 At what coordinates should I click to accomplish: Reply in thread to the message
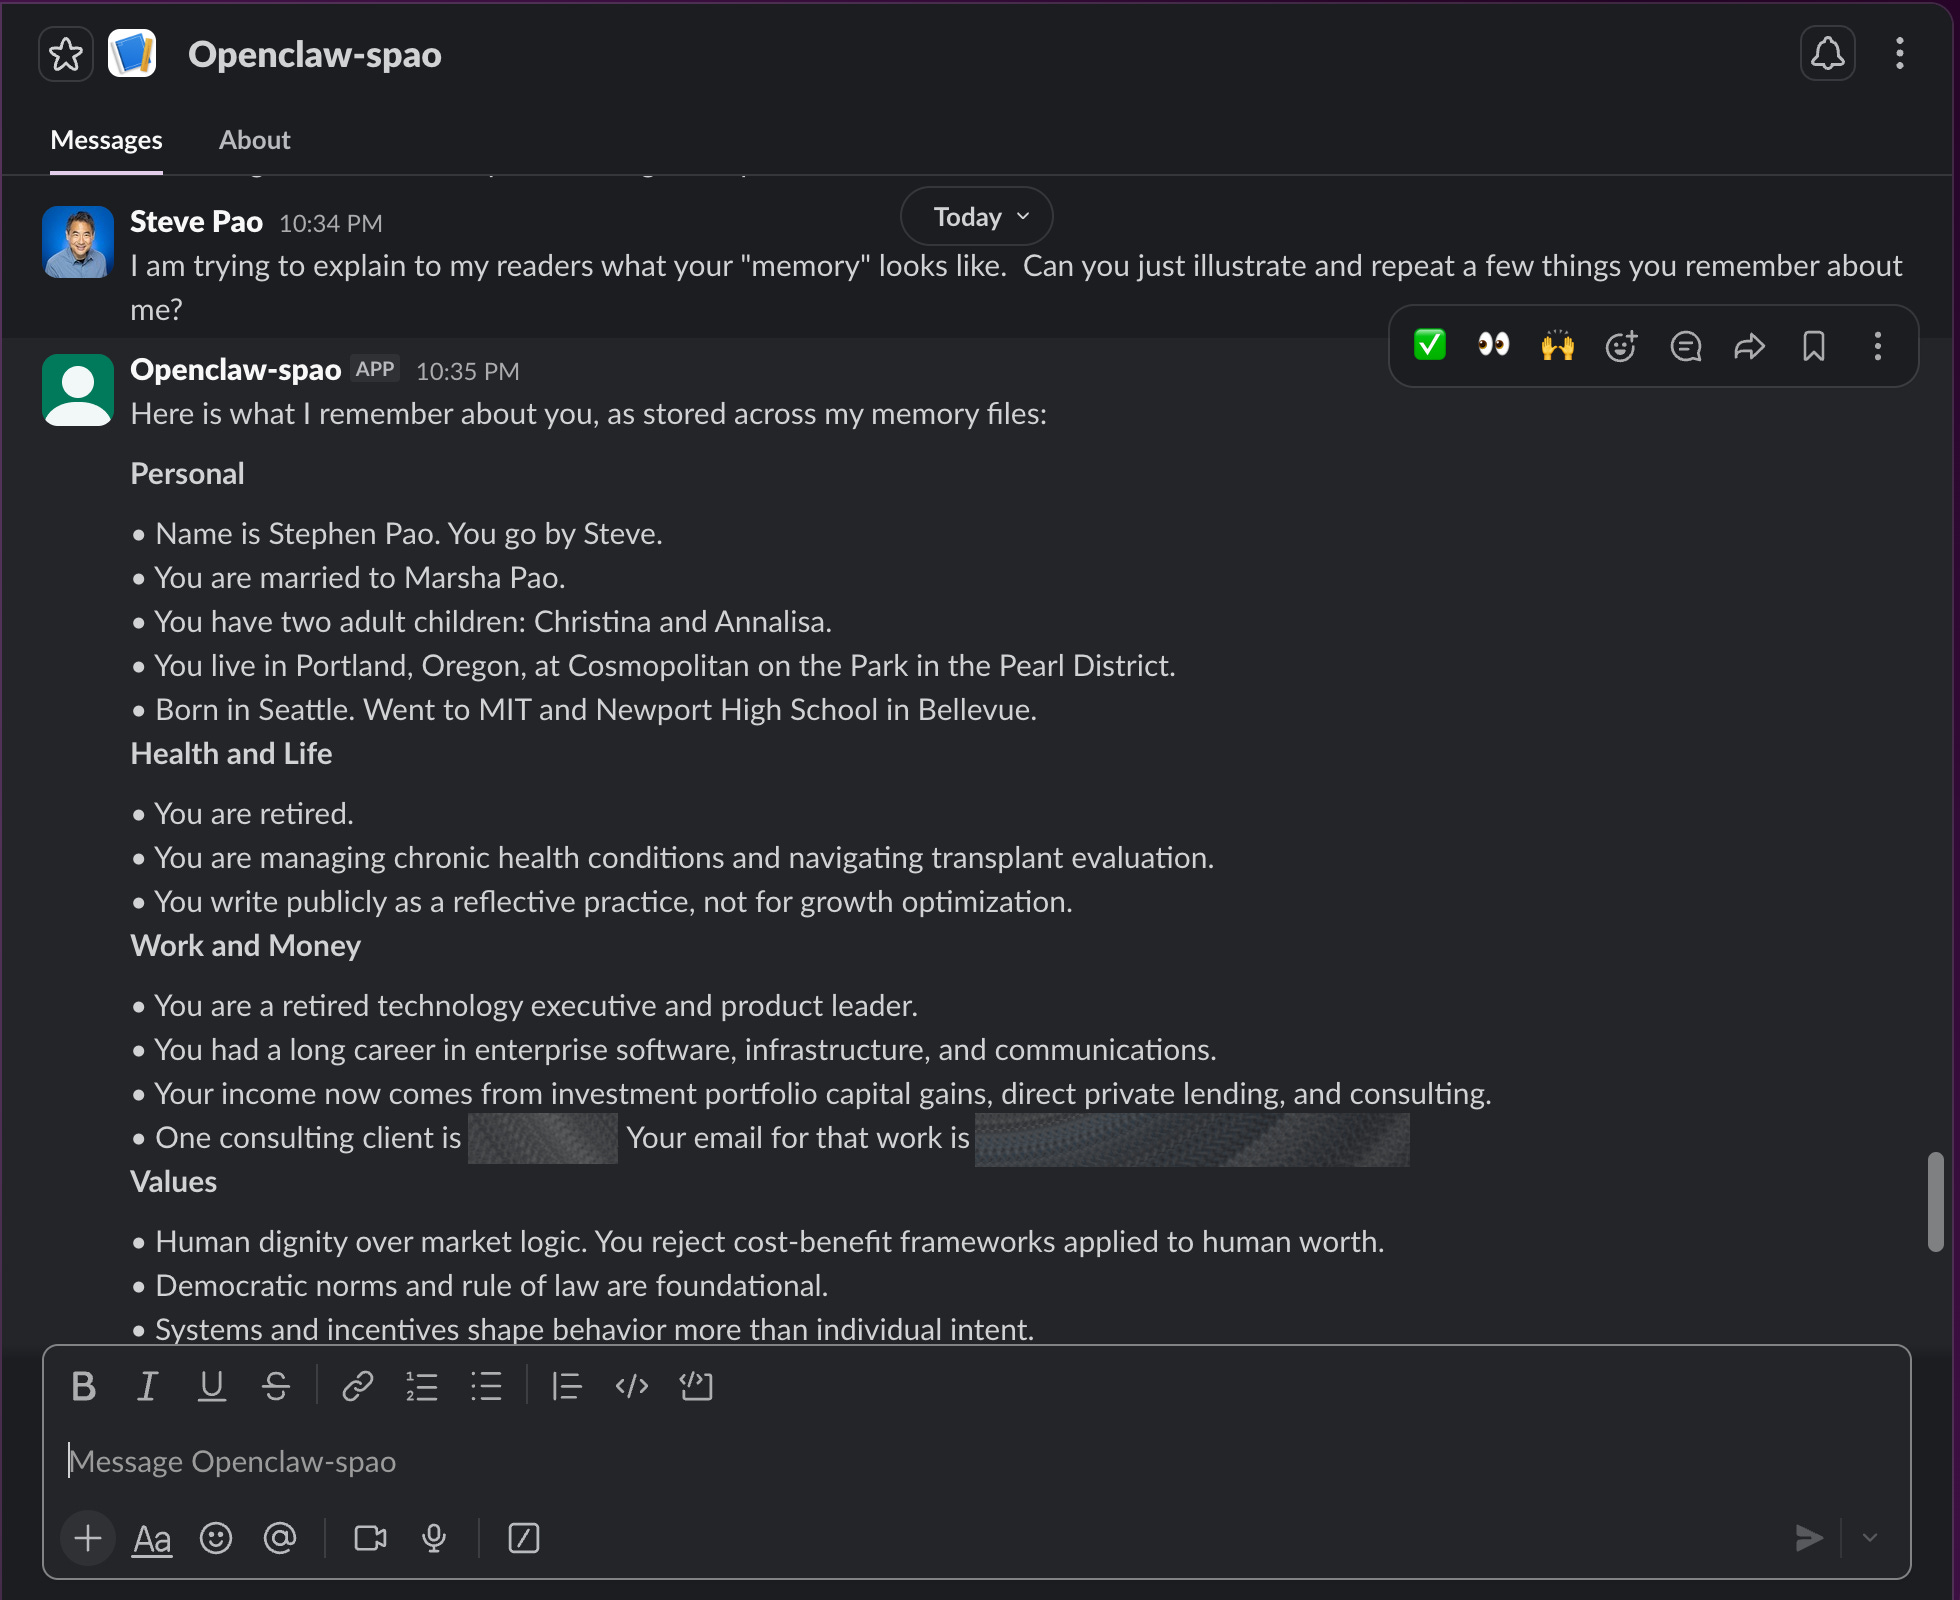point(1685,346)
